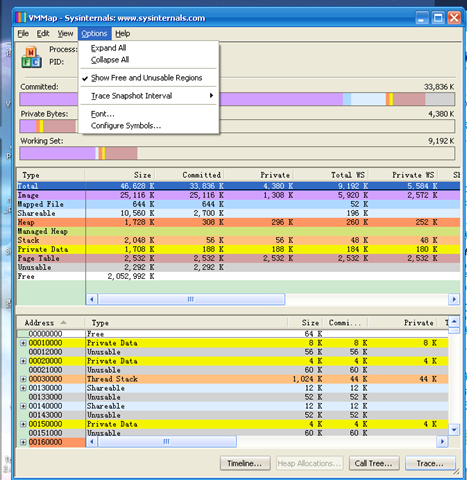Select the Free type row

tap(239, 276)
